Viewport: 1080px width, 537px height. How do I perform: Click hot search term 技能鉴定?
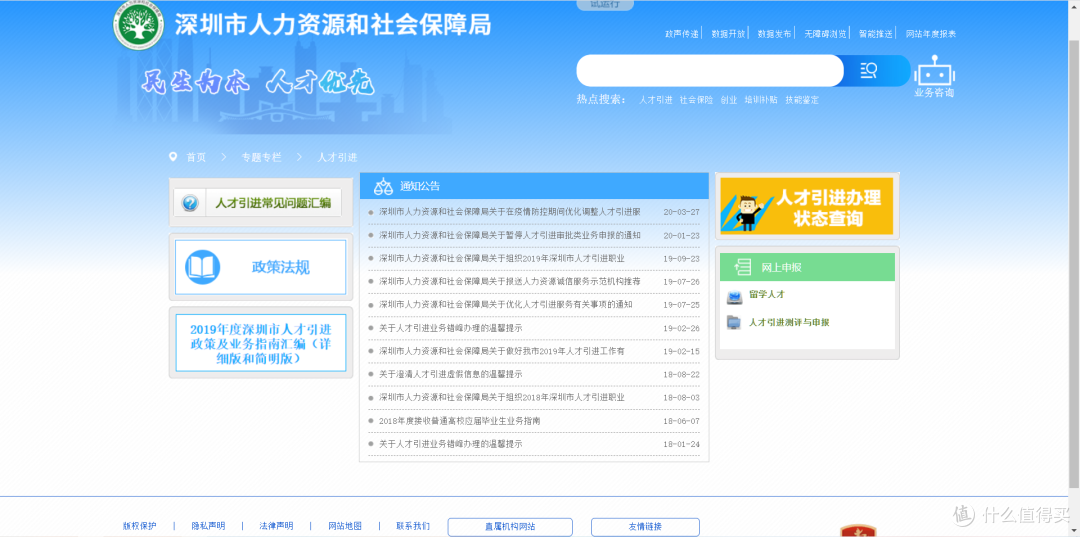[x=802, y=100]
